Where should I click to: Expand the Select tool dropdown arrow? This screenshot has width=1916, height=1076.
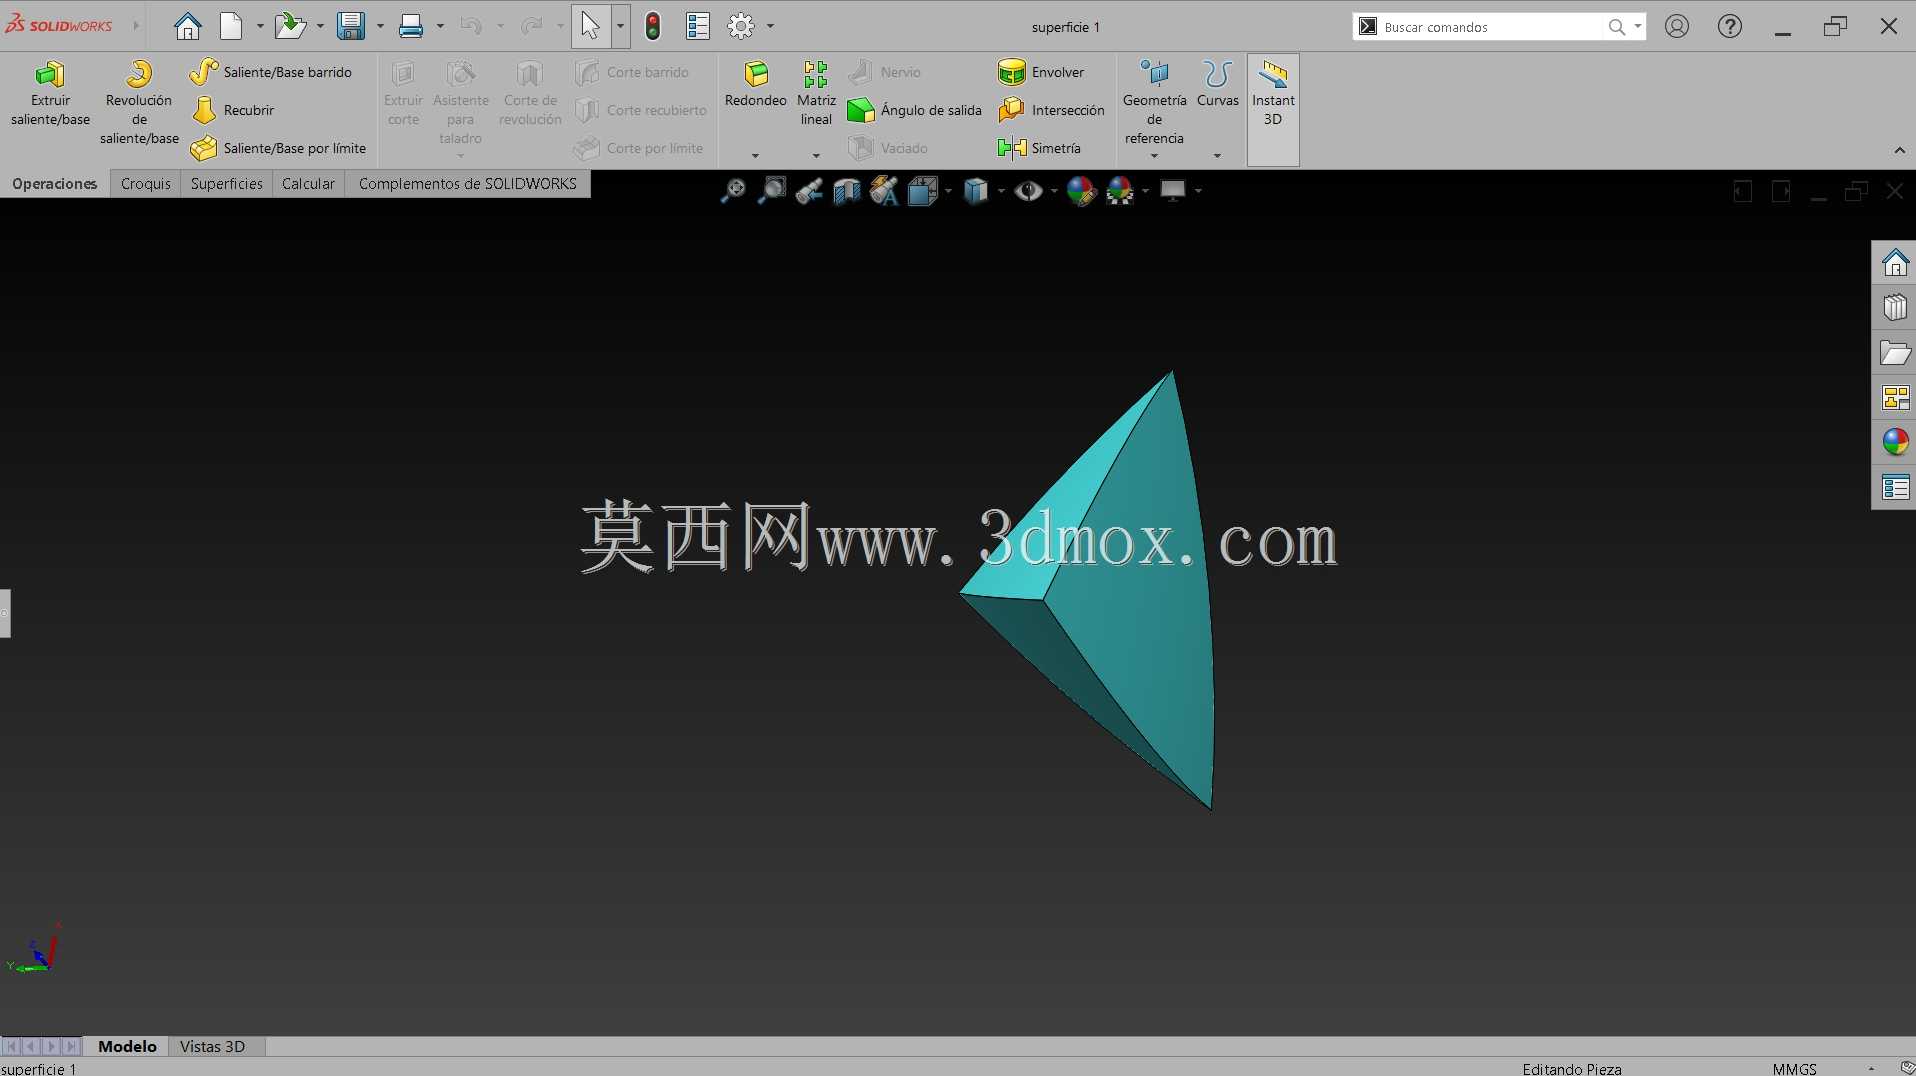[620, 26]
